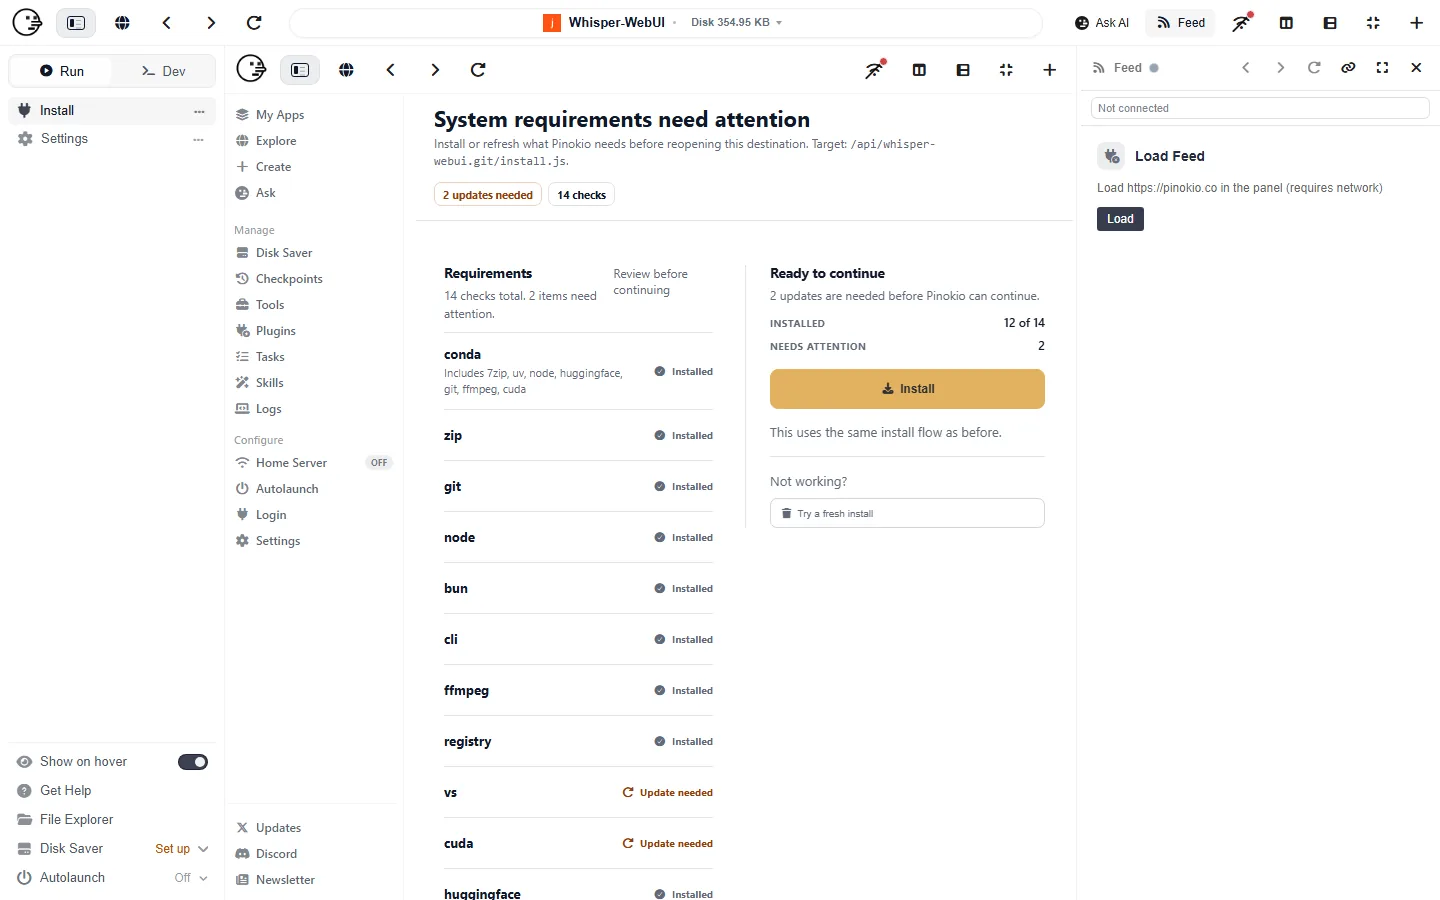This screenshot has height=900, width=1440.
Task: Close the Feed panel
Action: [1416, 68]
